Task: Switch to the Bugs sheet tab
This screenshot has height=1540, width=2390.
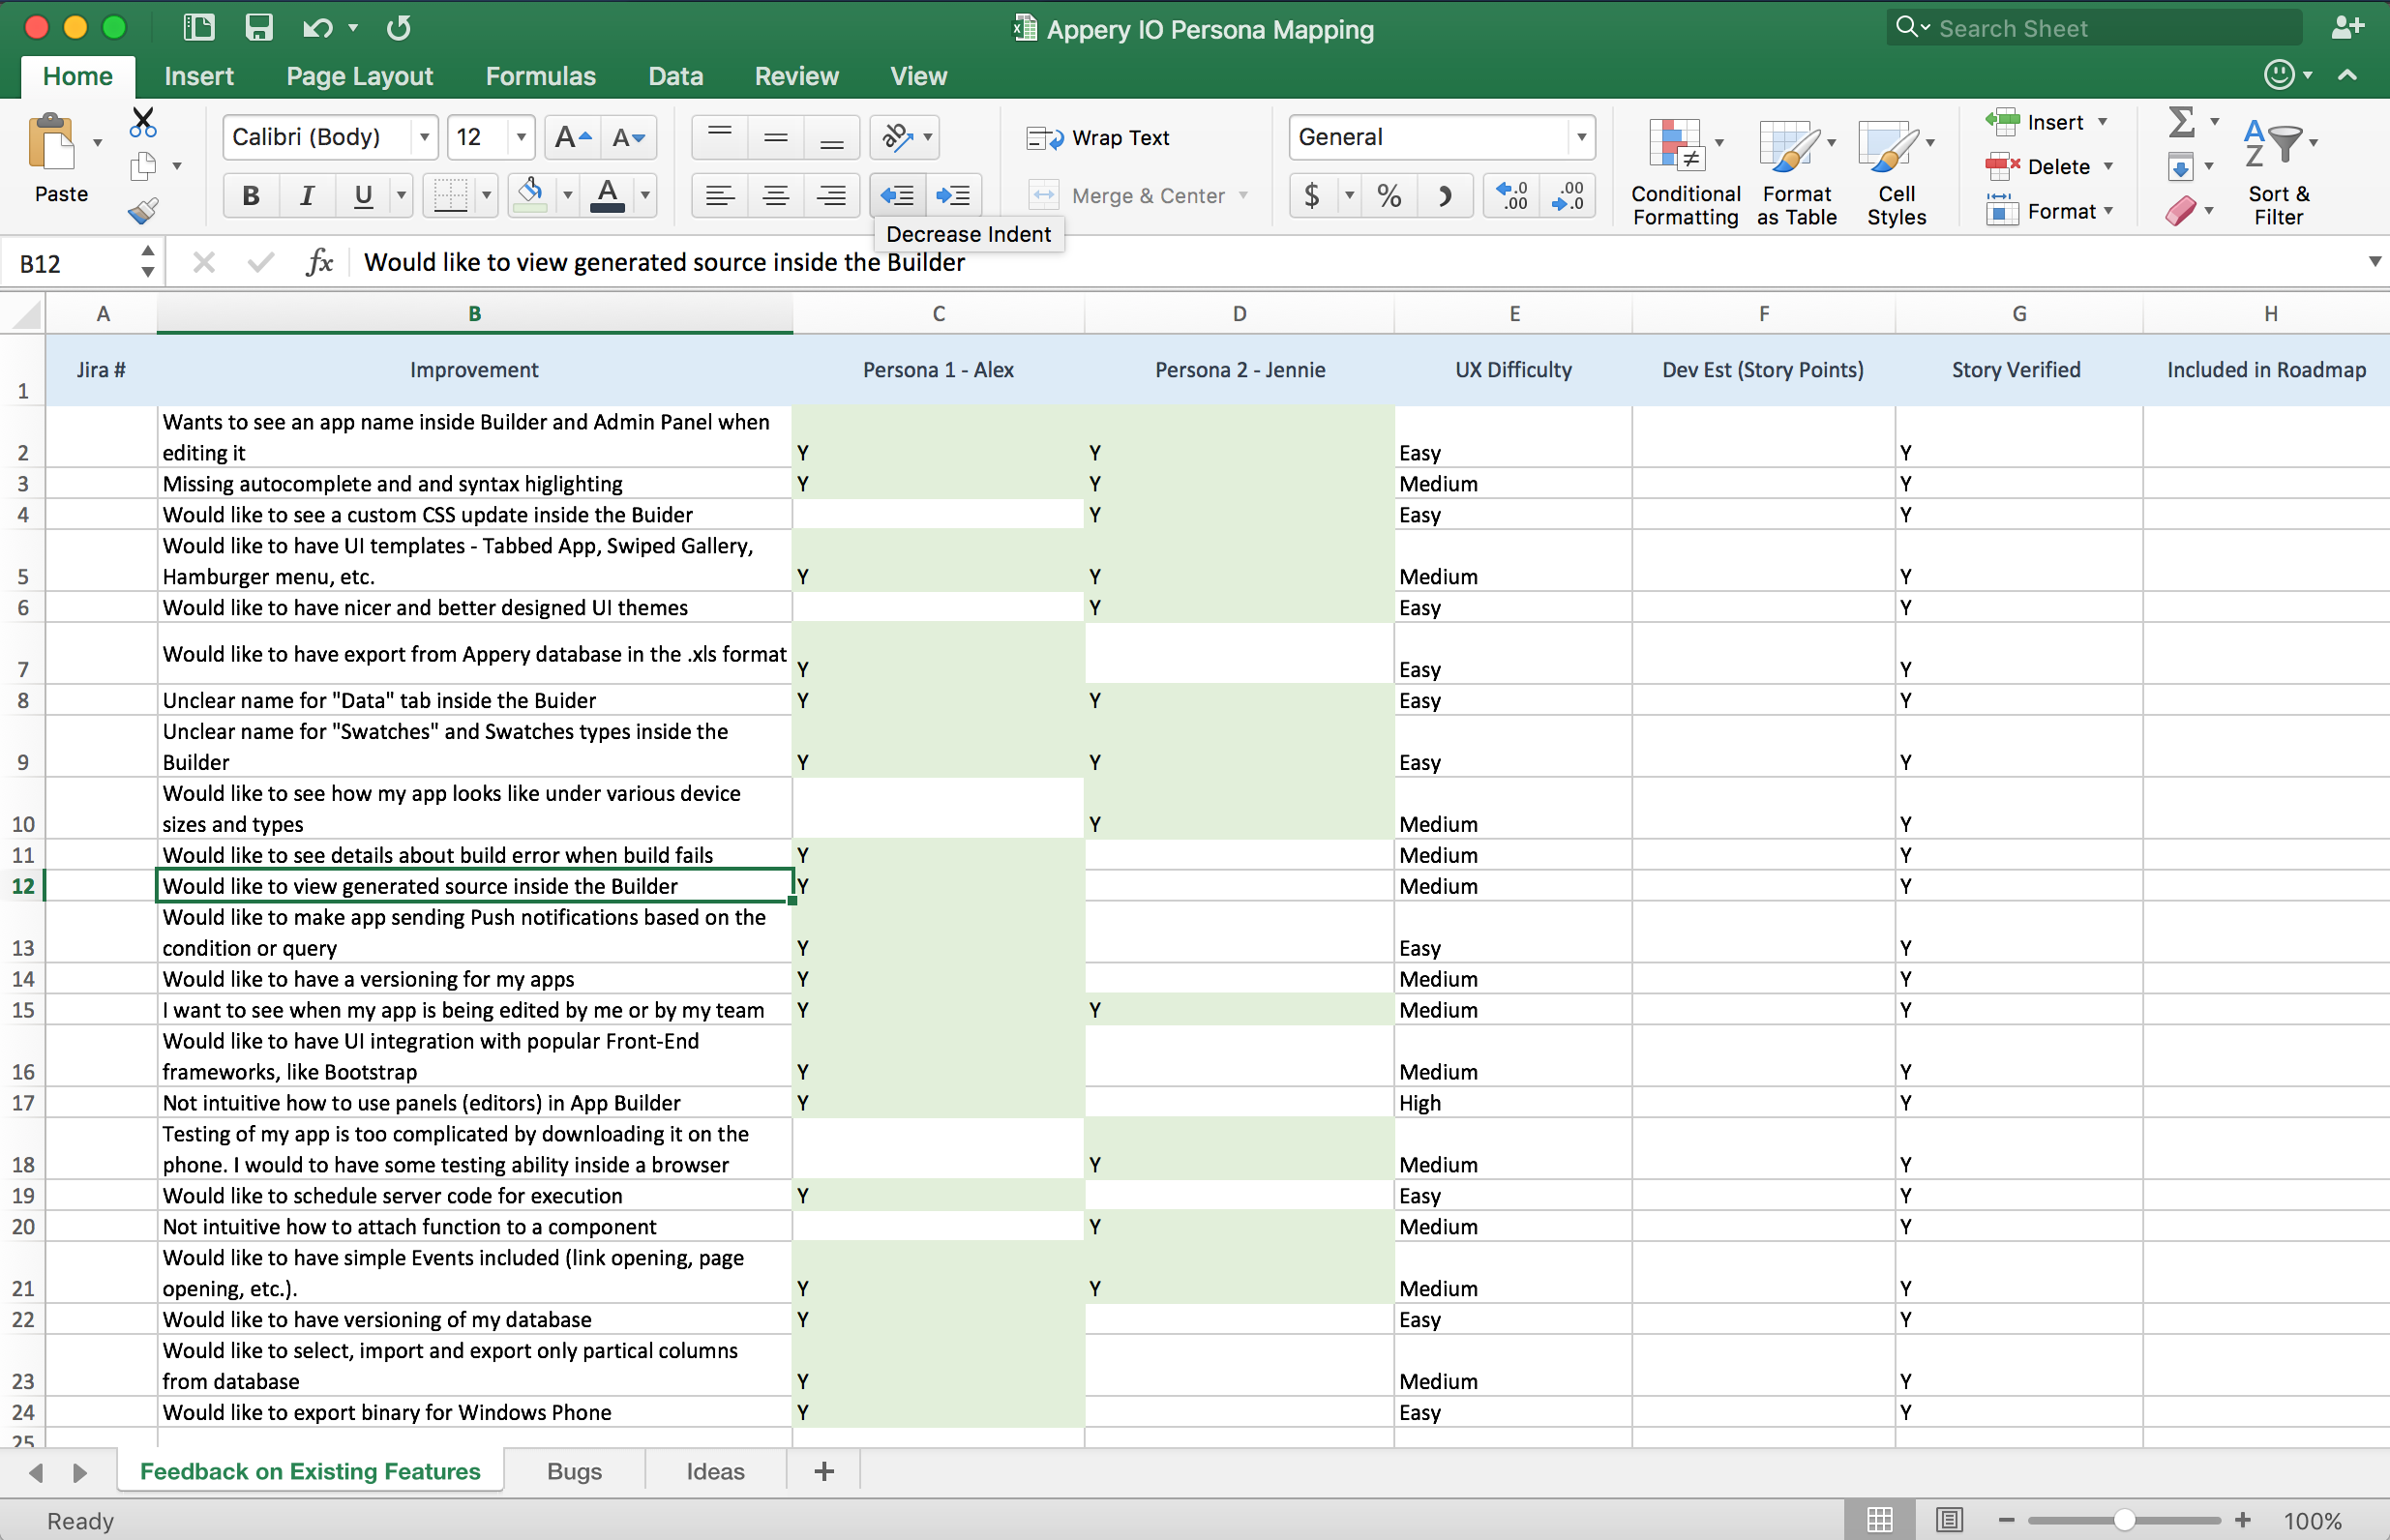Action: click(x=574, y=1471)
